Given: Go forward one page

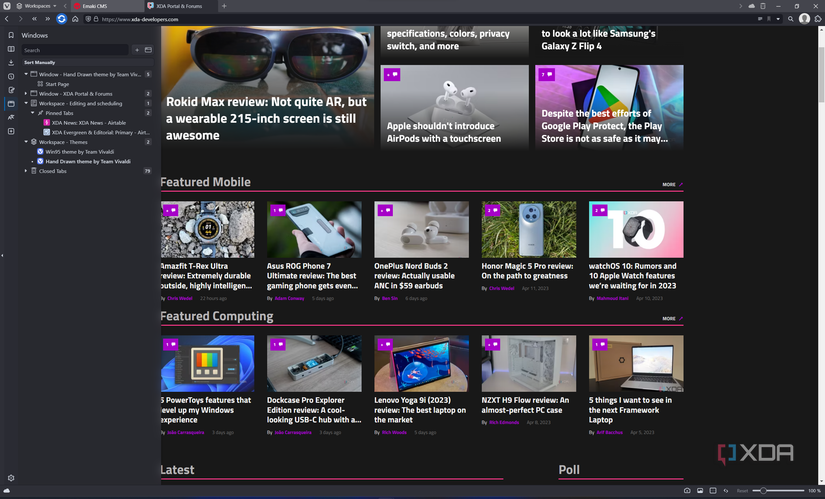Looking at the screenshot, I should coord(20,19).
